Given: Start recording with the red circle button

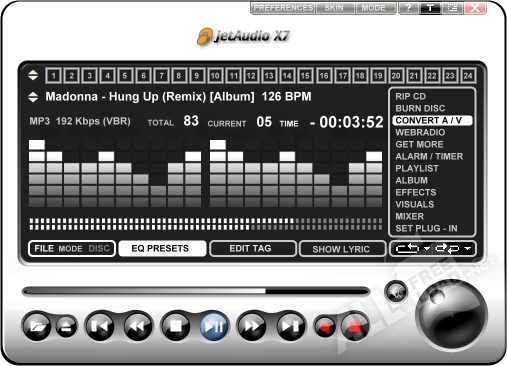Looking at the screenshot, I should click(325, 326).
